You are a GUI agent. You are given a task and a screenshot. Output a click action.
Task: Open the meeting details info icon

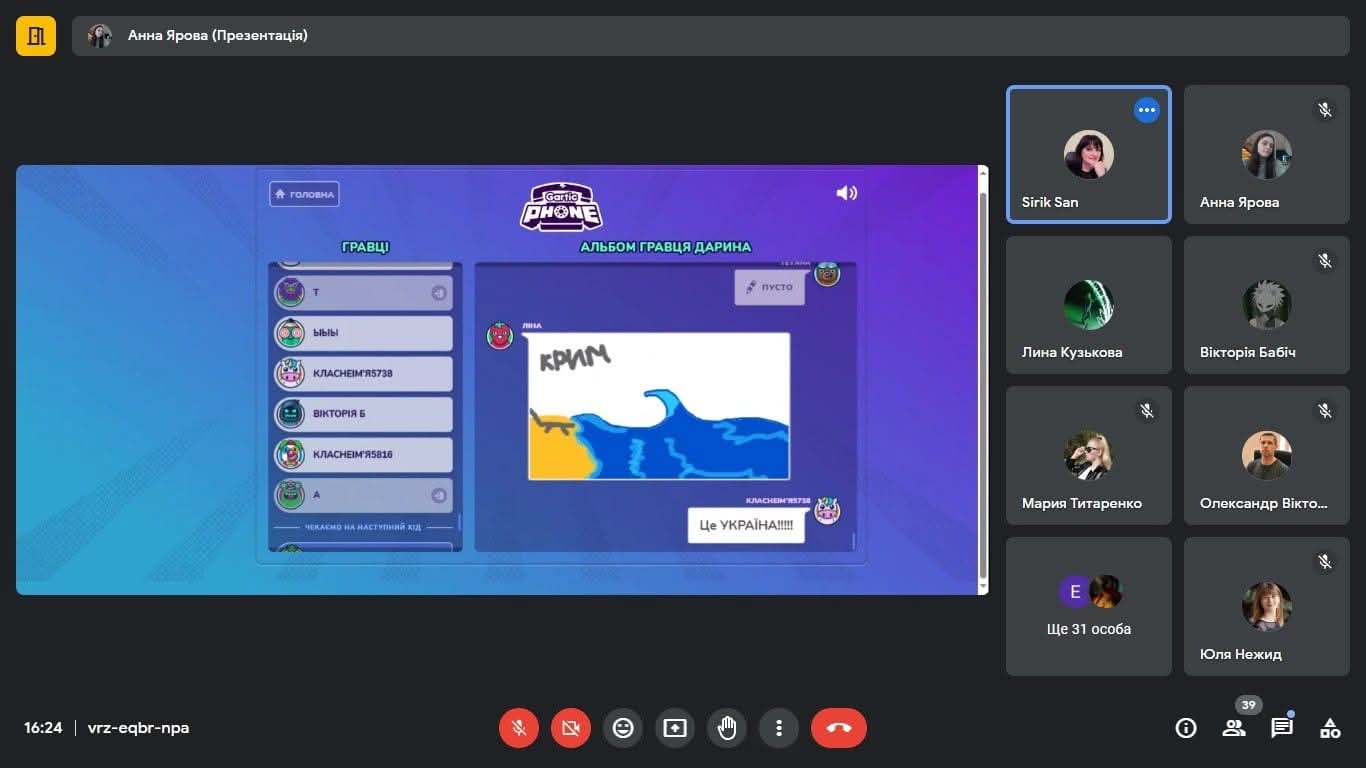pos(1186,728)
